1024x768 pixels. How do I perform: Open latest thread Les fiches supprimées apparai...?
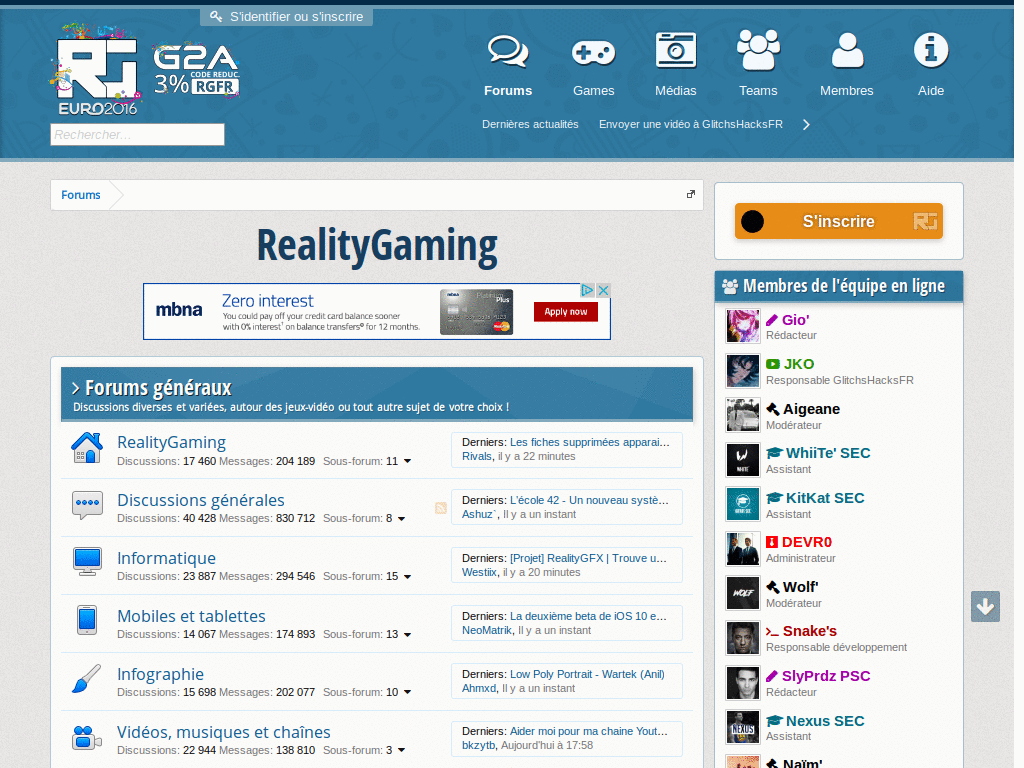pos(590,442)
